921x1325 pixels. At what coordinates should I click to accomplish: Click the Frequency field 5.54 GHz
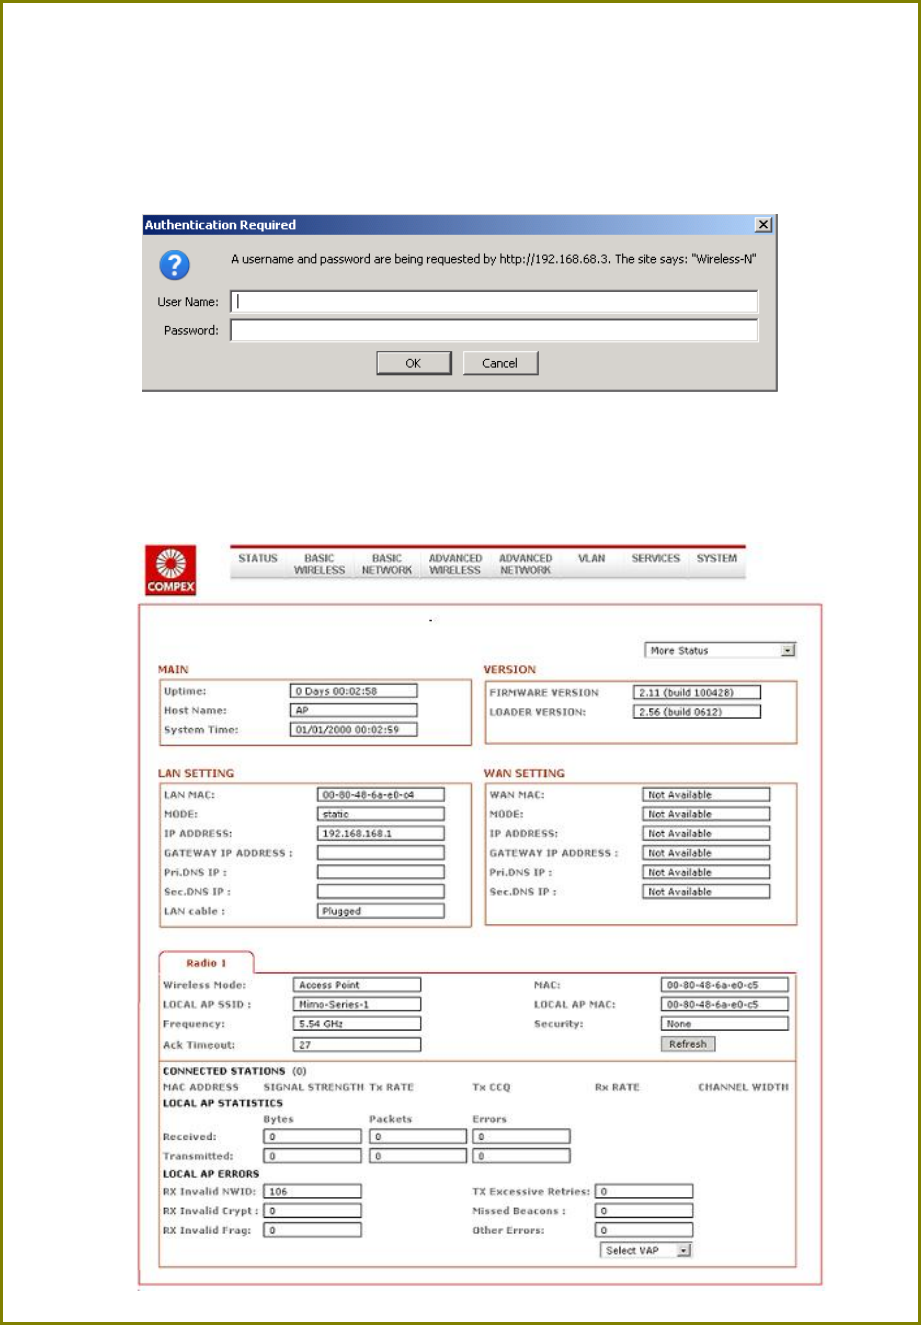(x=357, y=1024)
